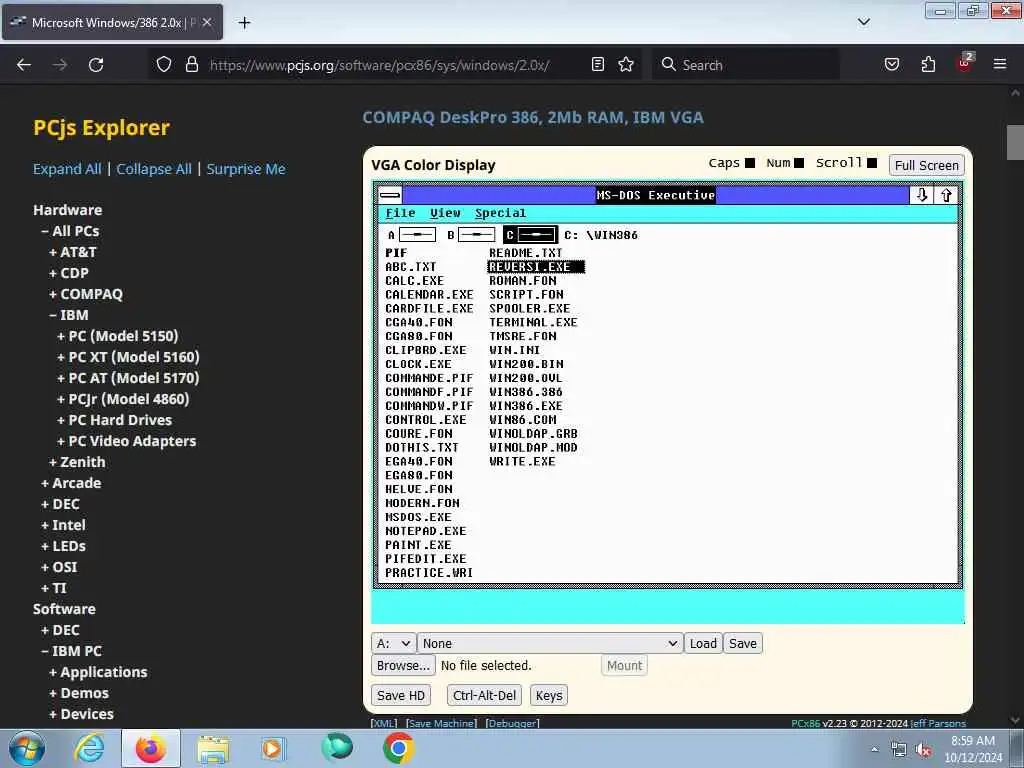Open MS-DOS Executive system menu box
The image size is (1024, 768).
tap(390, 195)
